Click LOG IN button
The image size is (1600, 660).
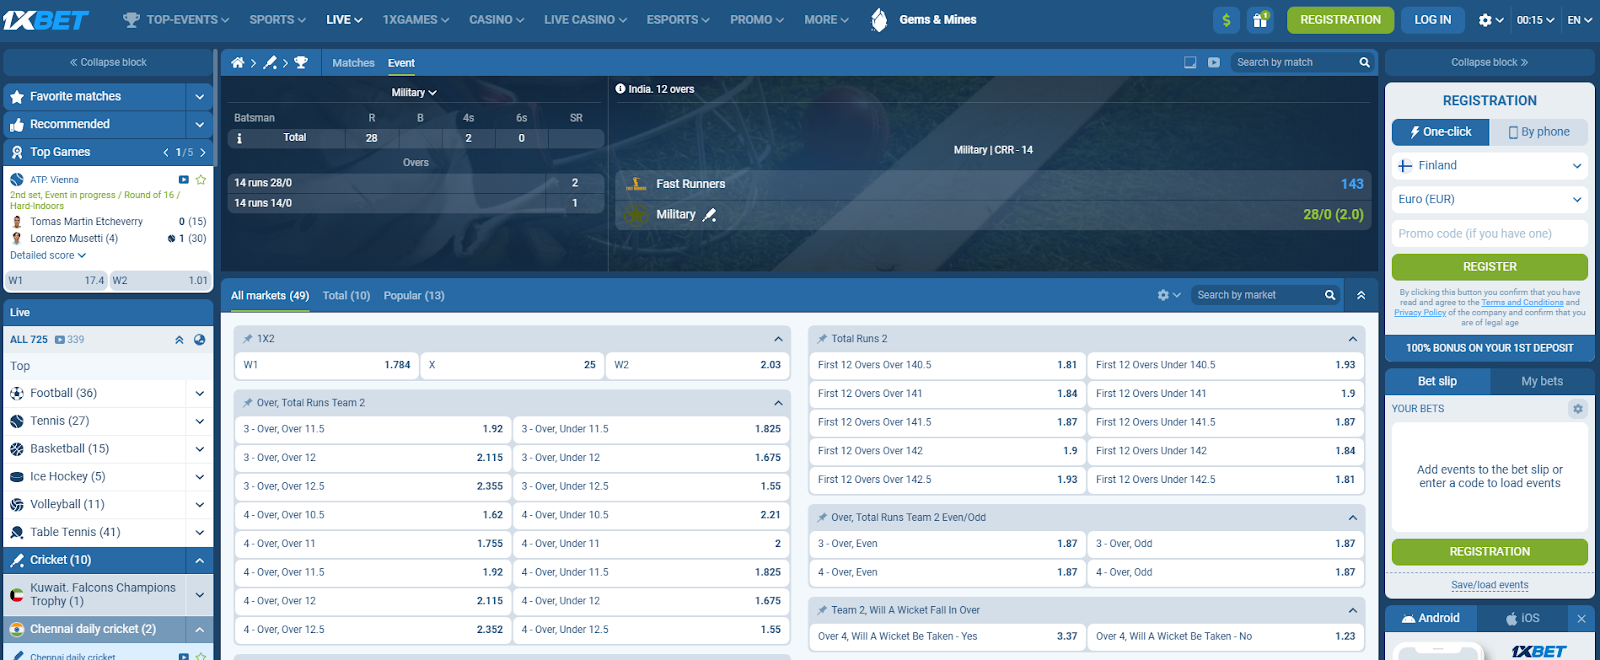point(1432,20)
